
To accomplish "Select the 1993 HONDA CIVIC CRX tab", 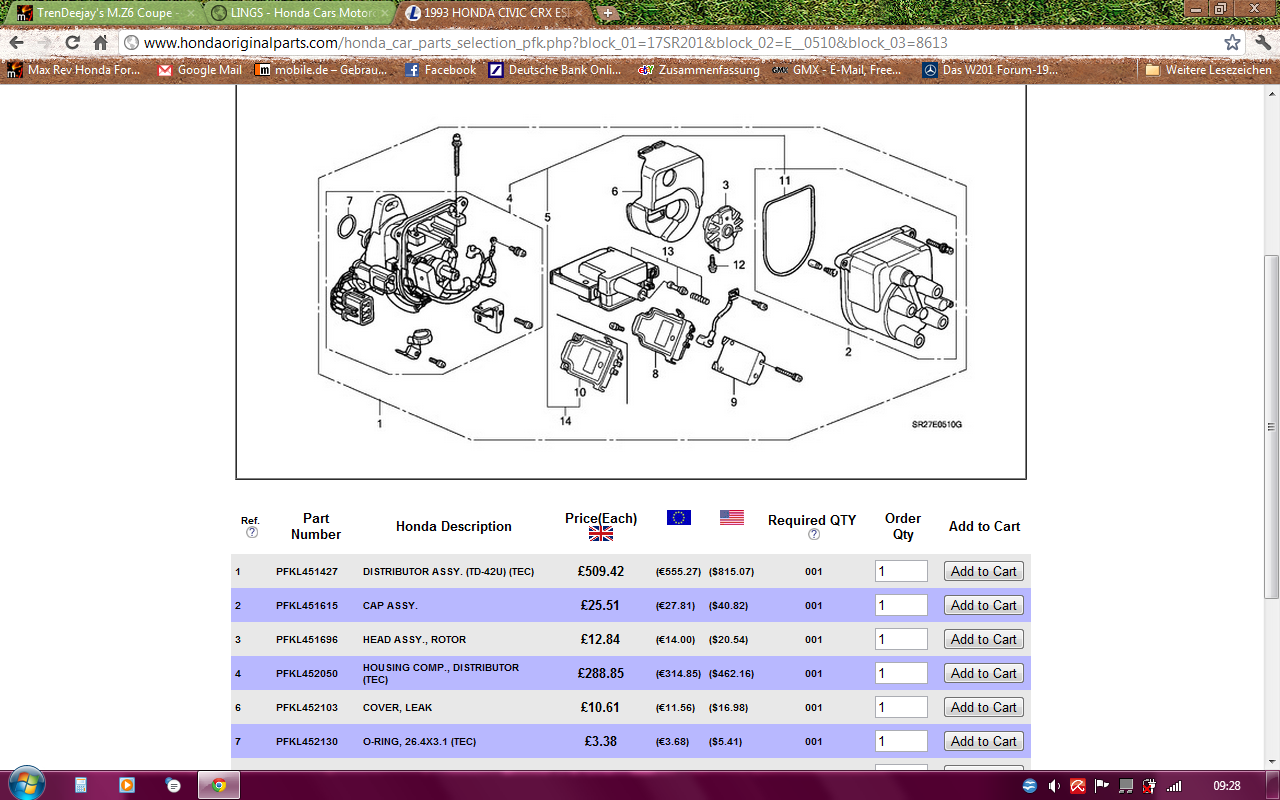I will [495, 13].
